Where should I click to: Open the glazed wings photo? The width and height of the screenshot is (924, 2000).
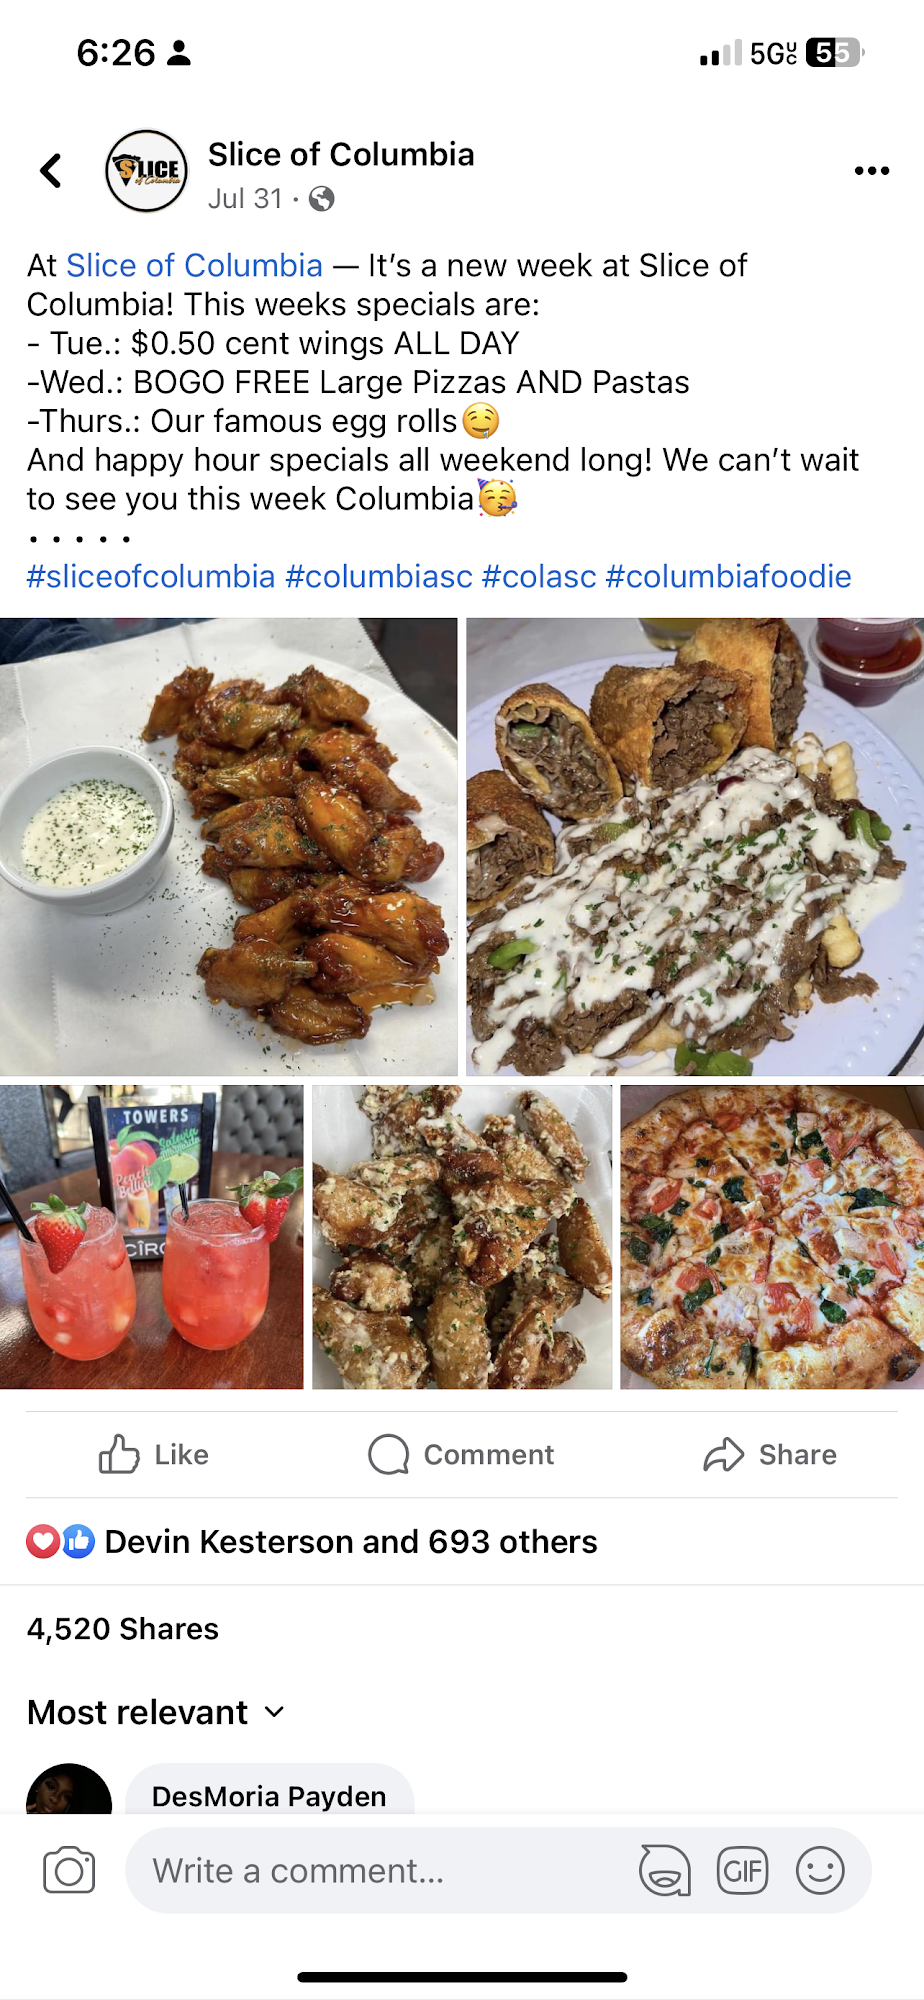click(x=228, y=847)
